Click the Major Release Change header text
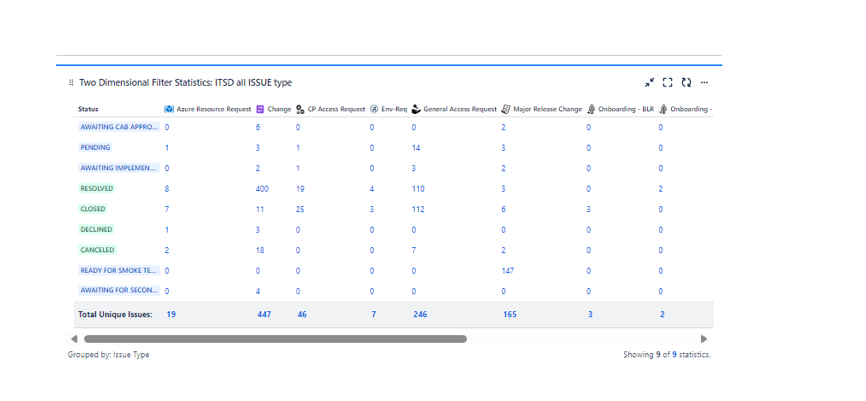 [x=547, y=109]
